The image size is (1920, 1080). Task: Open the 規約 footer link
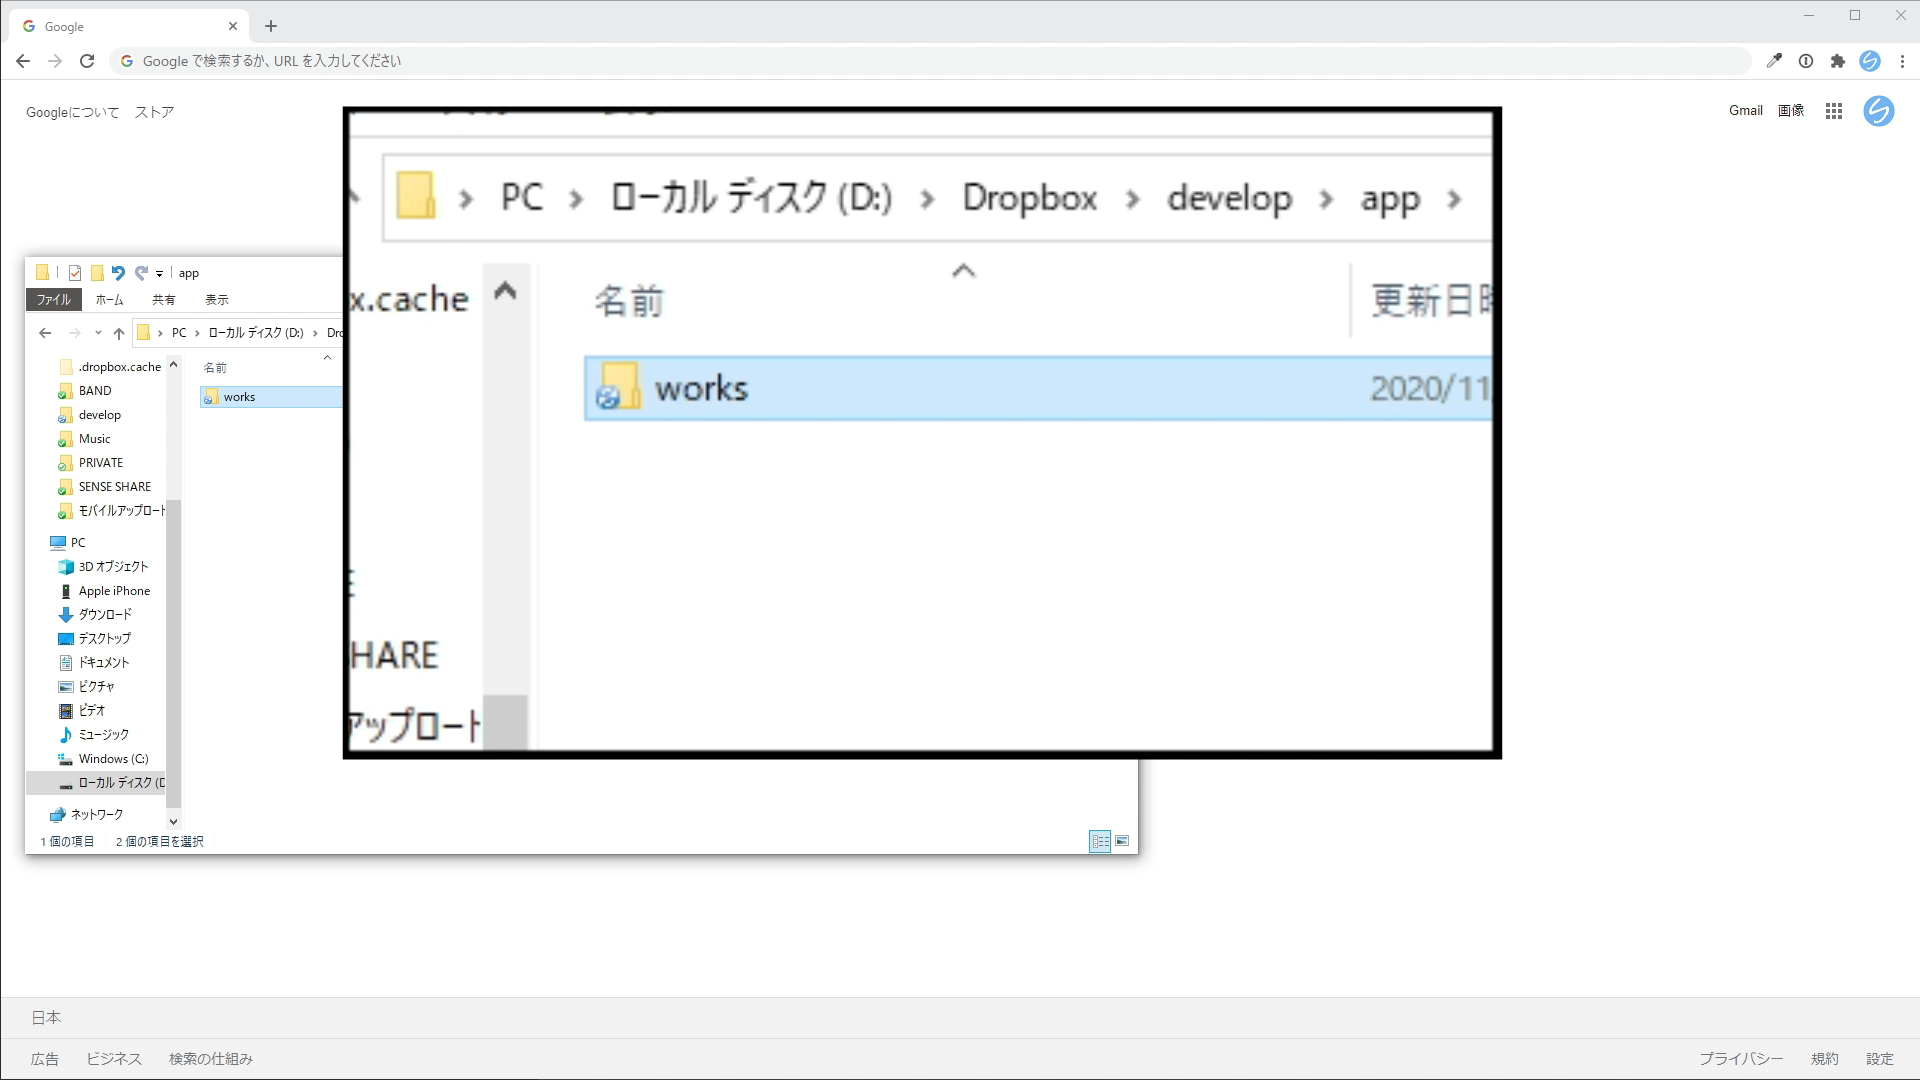1825,1059
